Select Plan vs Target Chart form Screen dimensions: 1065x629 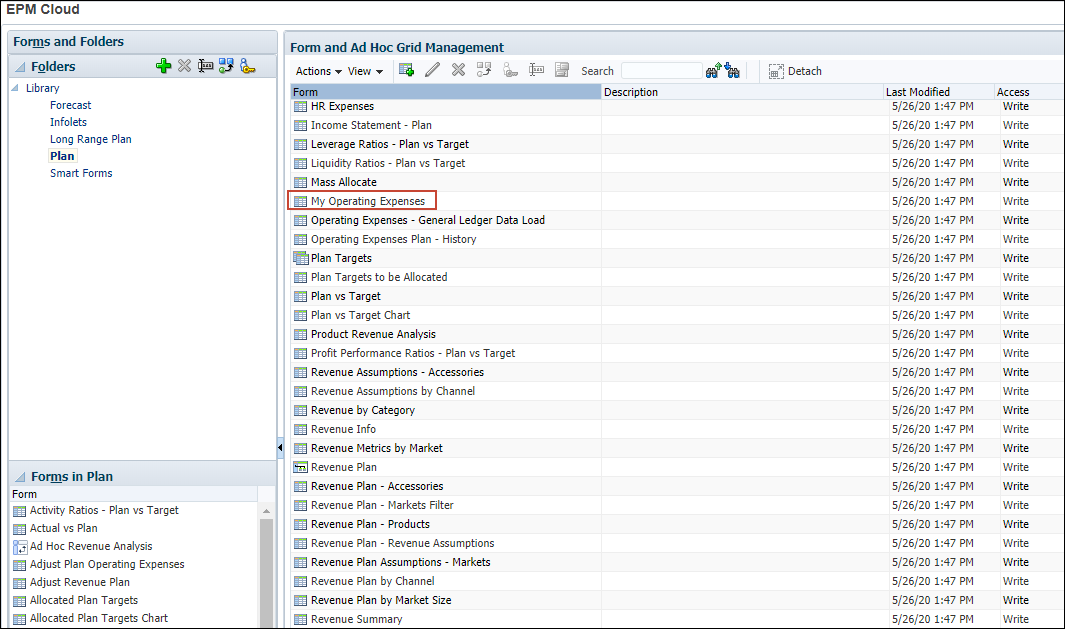click(361, 315)
